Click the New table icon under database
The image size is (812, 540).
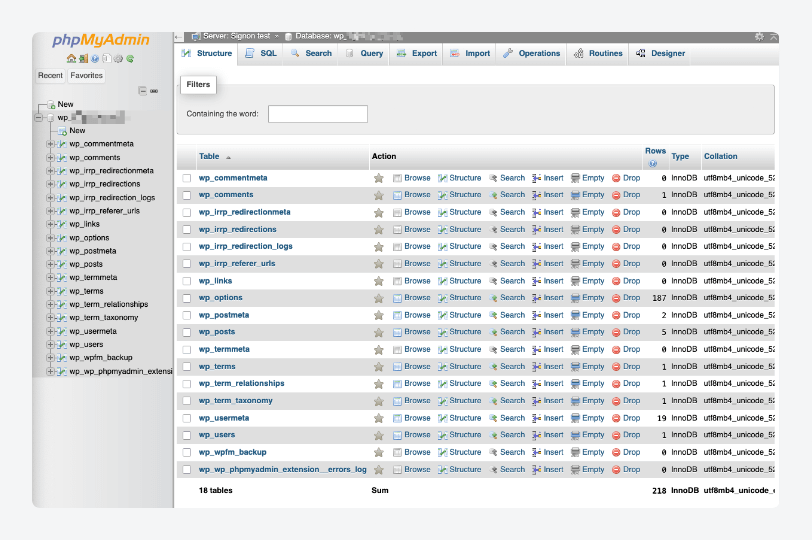63,131
